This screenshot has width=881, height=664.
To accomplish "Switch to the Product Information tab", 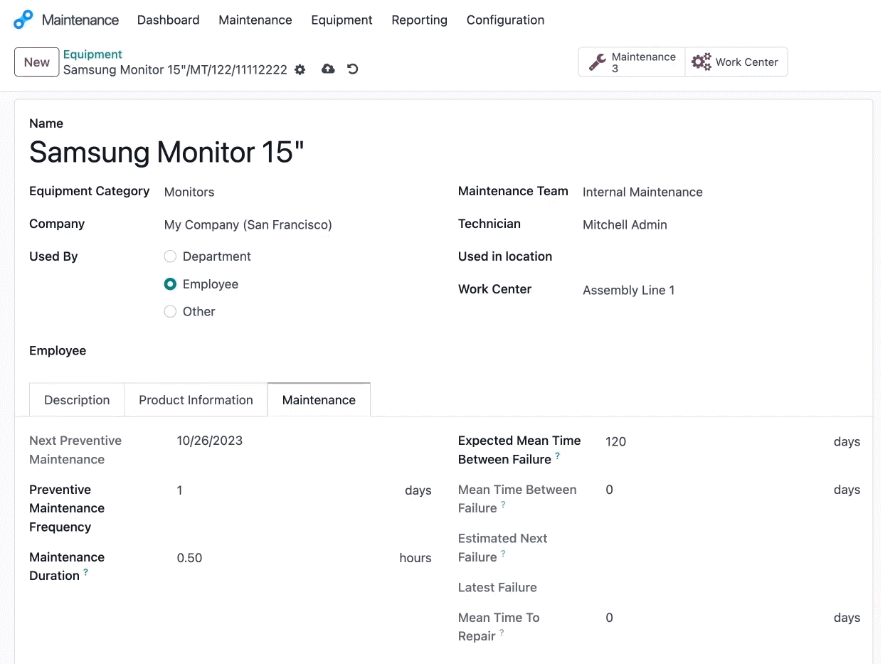I will click(196, 400).
